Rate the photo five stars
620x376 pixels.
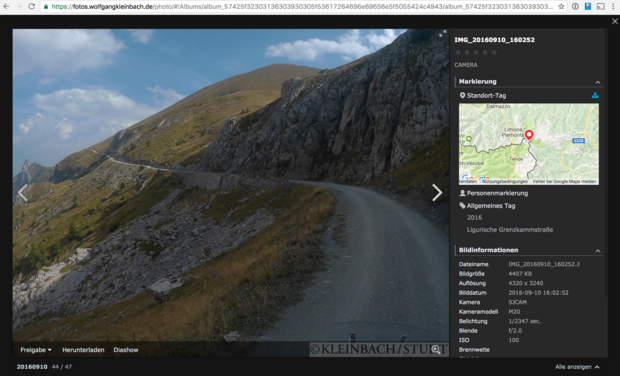pos(494,53)
